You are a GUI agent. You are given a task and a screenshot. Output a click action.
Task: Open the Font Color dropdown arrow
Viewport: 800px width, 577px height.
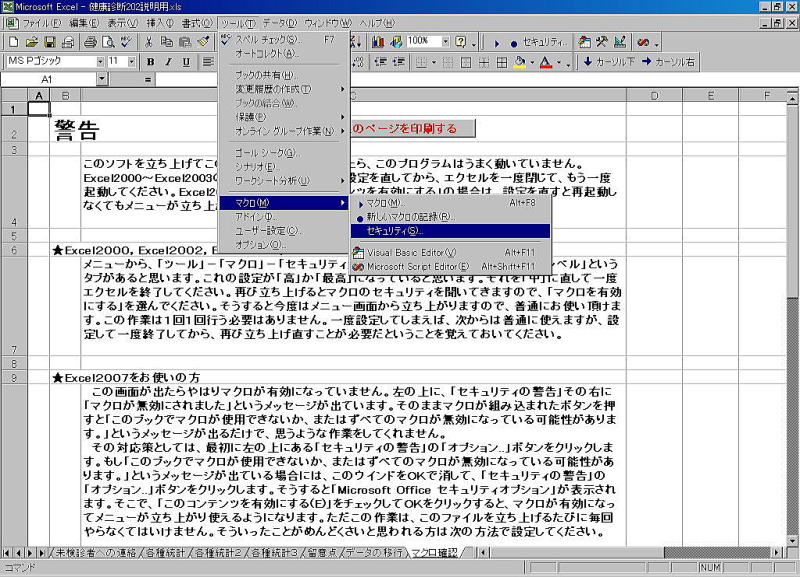[559, 63]
